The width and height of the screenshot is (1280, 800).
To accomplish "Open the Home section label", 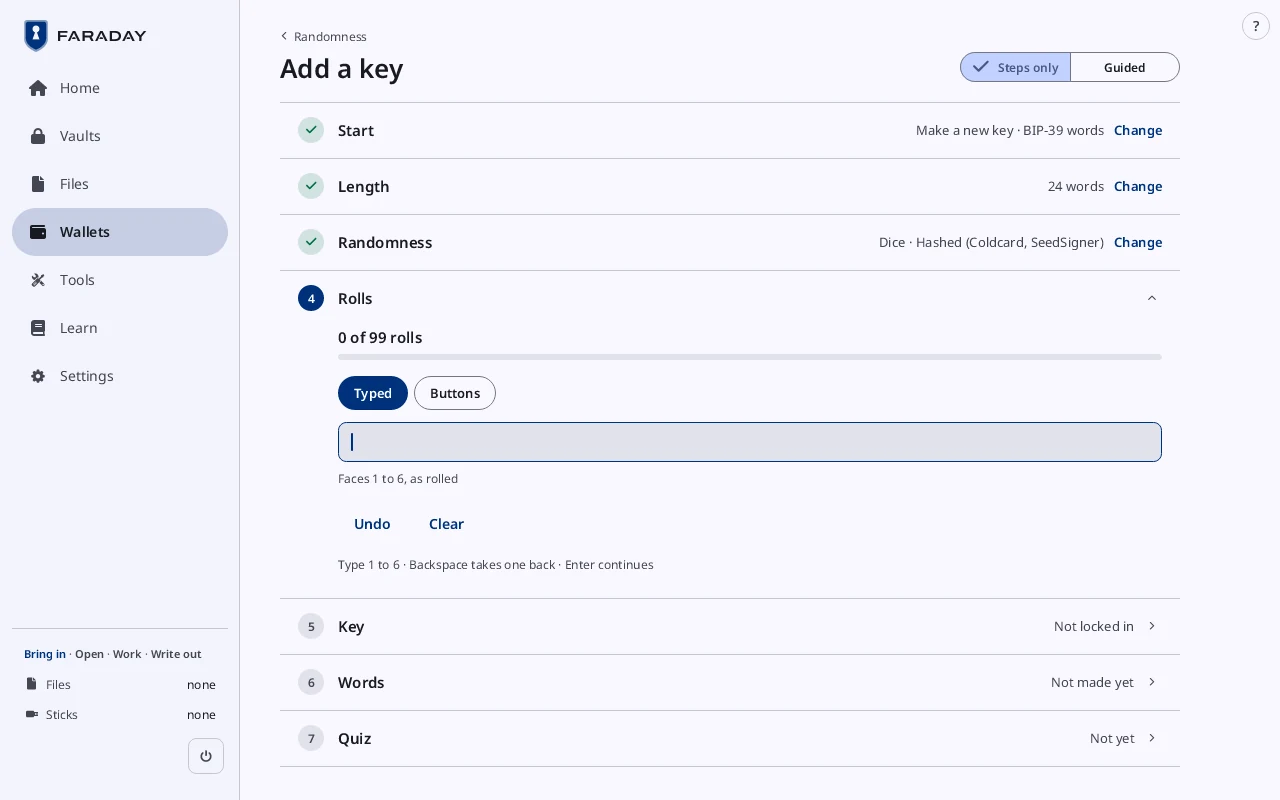I will click(80, 88).
